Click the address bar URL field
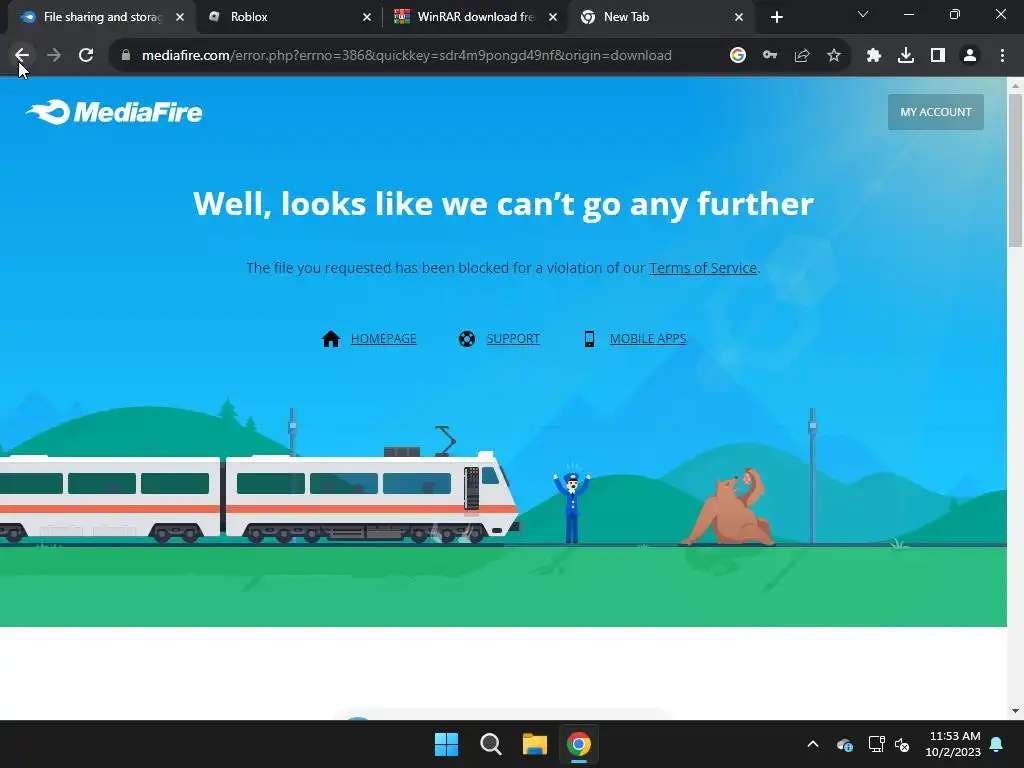The image size is (1024, 768). click(x=406, y=56)
